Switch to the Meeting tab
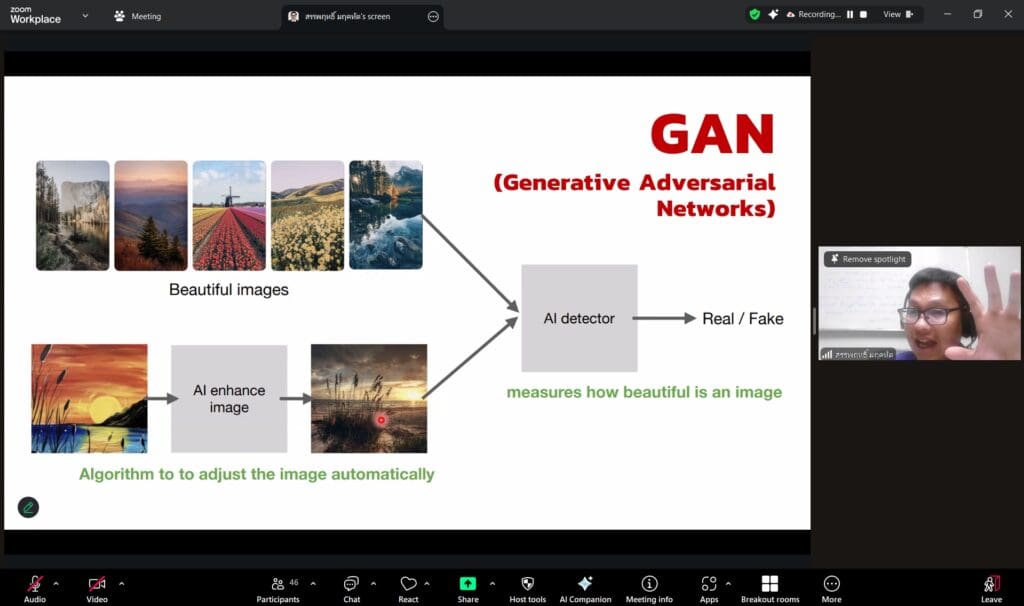The height and width of the screenshot is (606, 1024). pos(138,16)
